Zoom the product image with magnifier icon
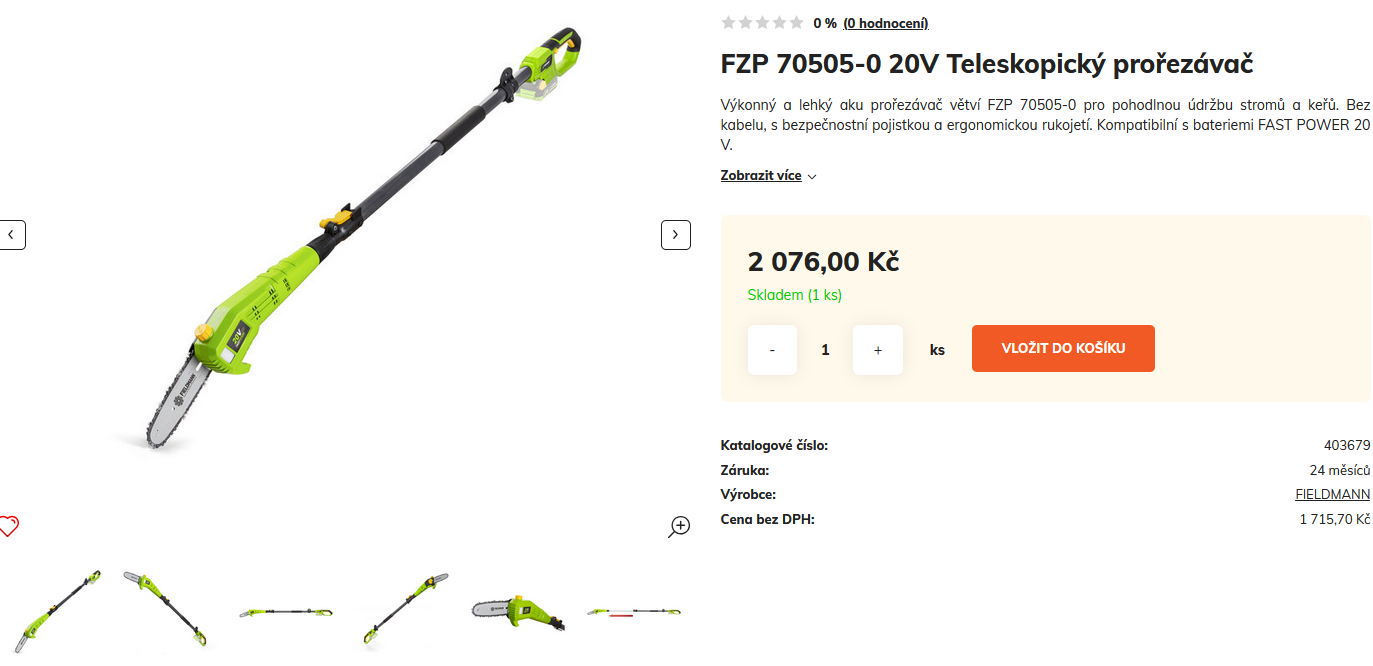 [x=680, y=527]
